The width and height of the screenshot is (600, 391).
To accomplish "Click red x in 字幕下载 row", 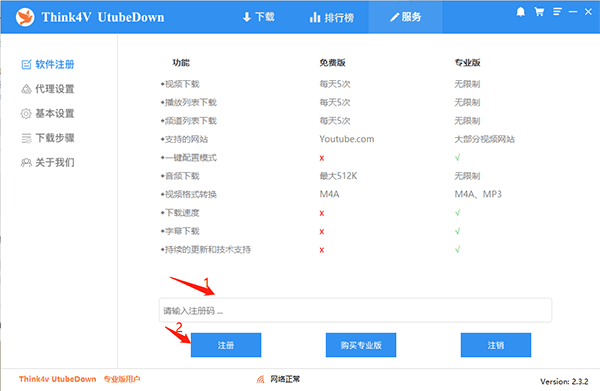I will coord(322,231).
